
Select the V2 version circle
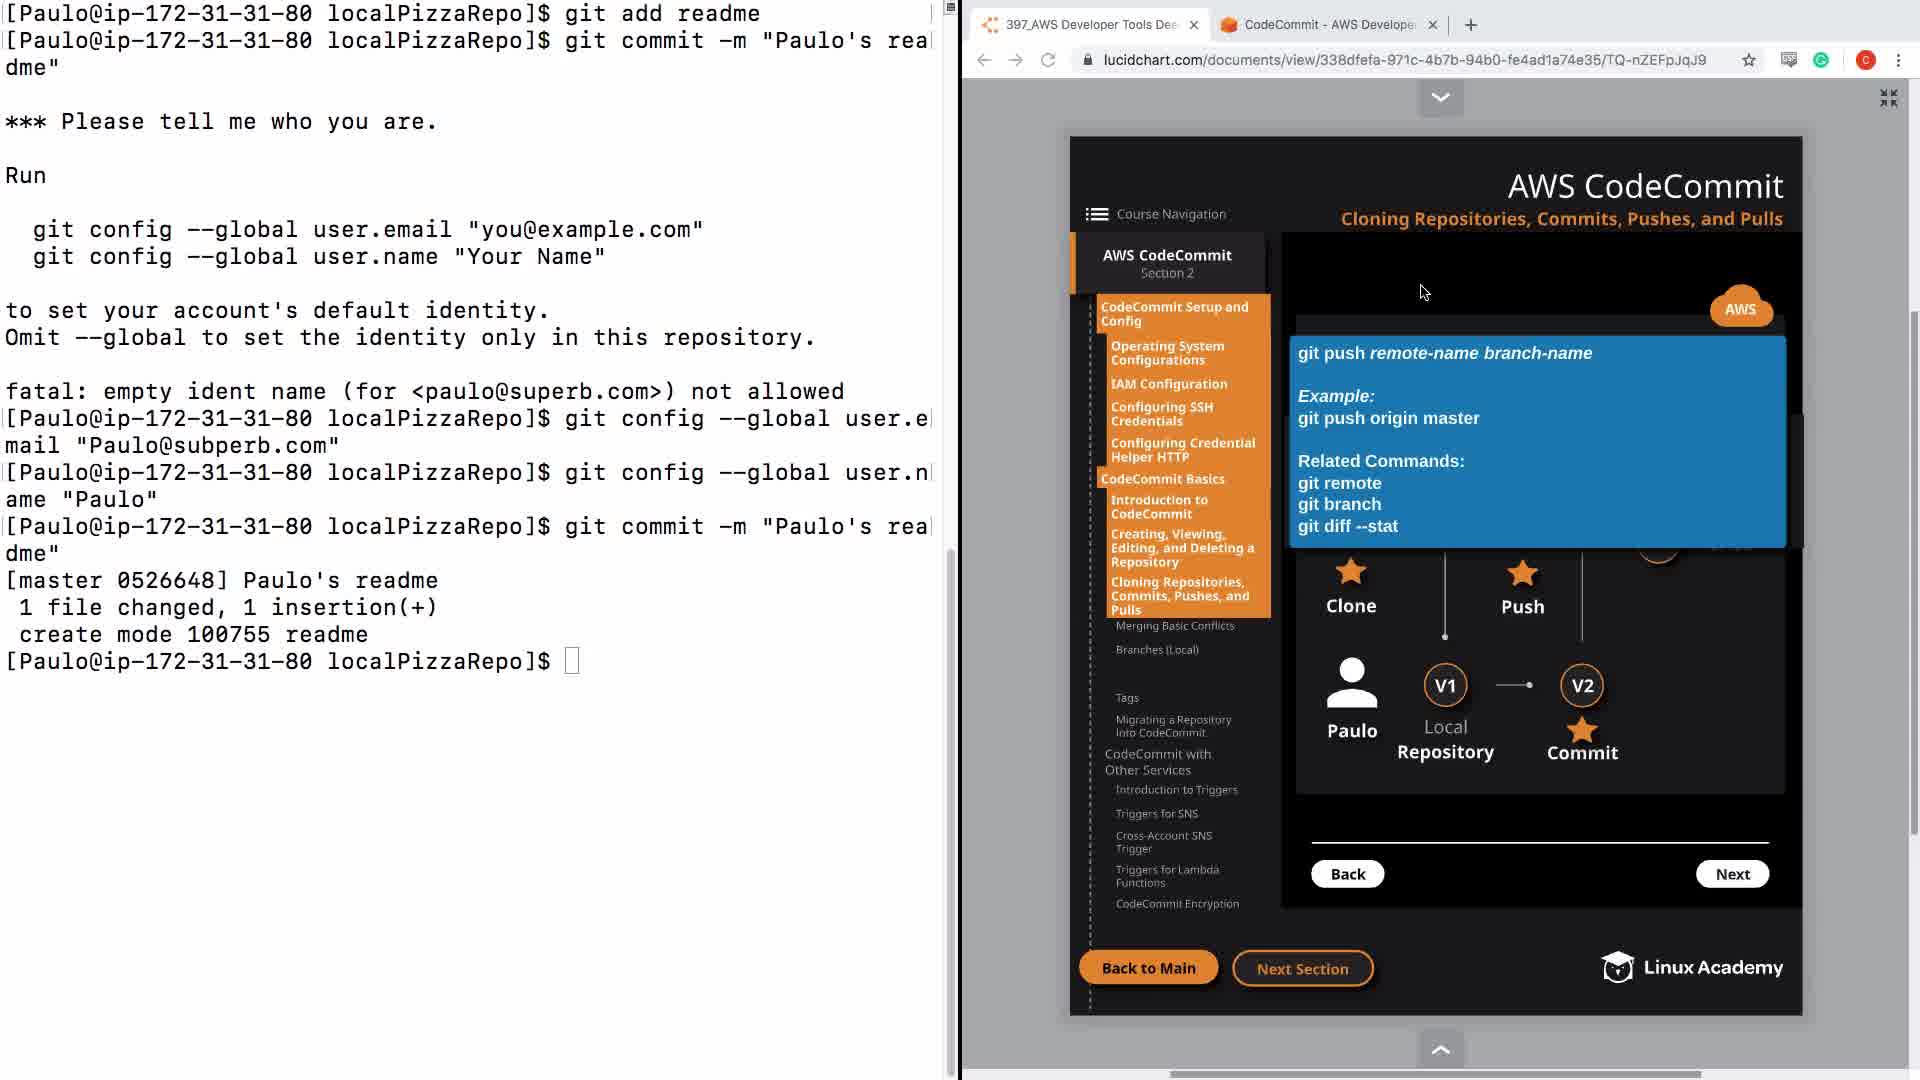point(1581,685)
